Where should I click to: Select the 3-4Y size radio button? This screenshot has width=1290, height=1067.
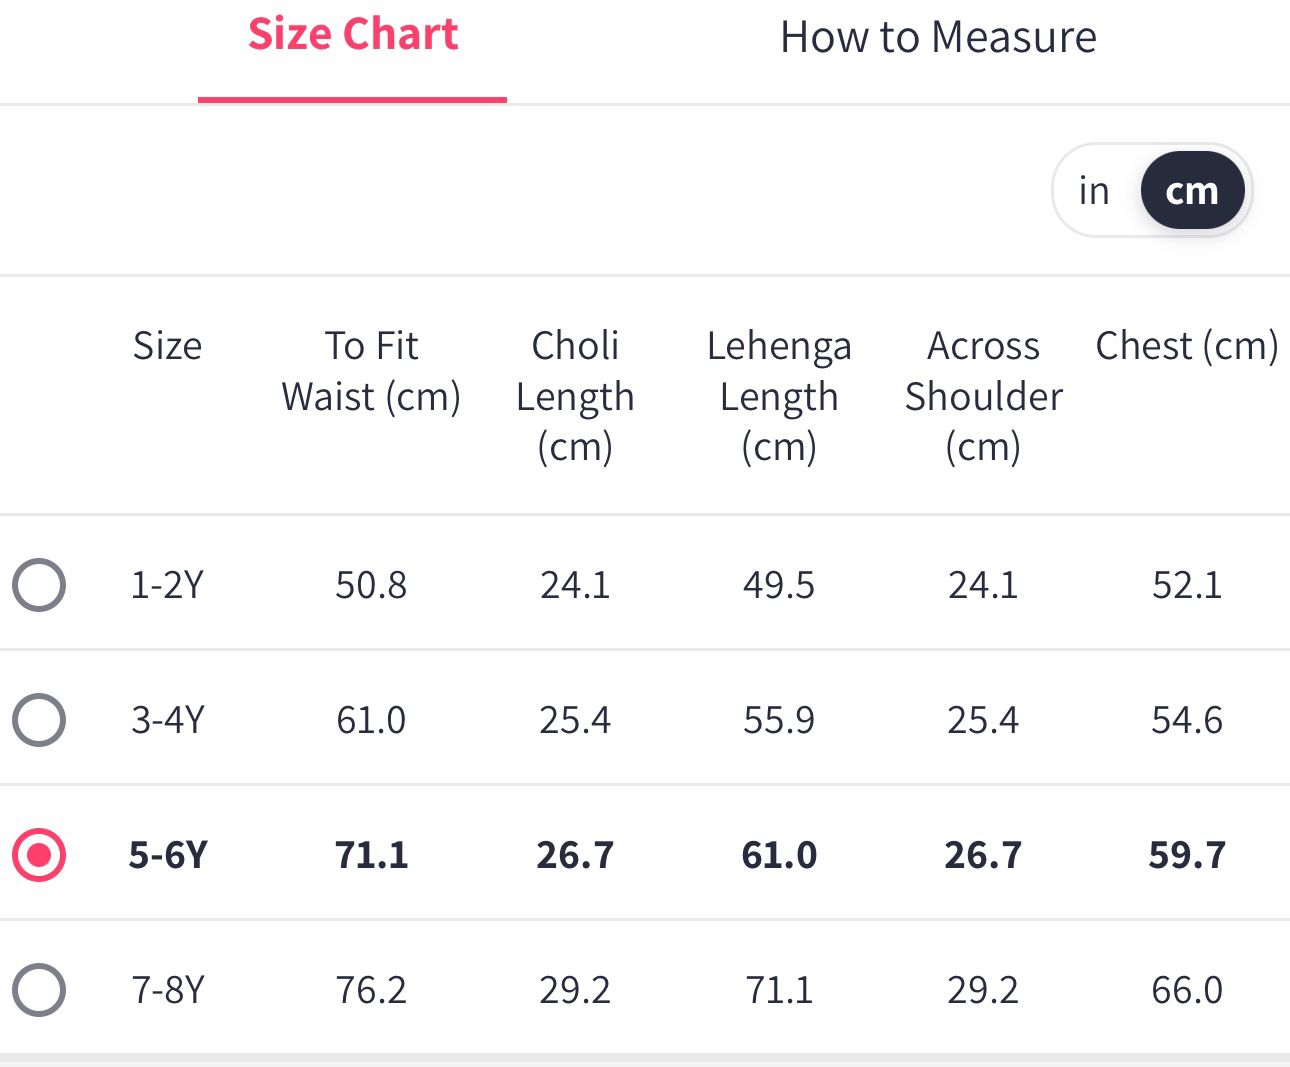[x=39, y=720]
